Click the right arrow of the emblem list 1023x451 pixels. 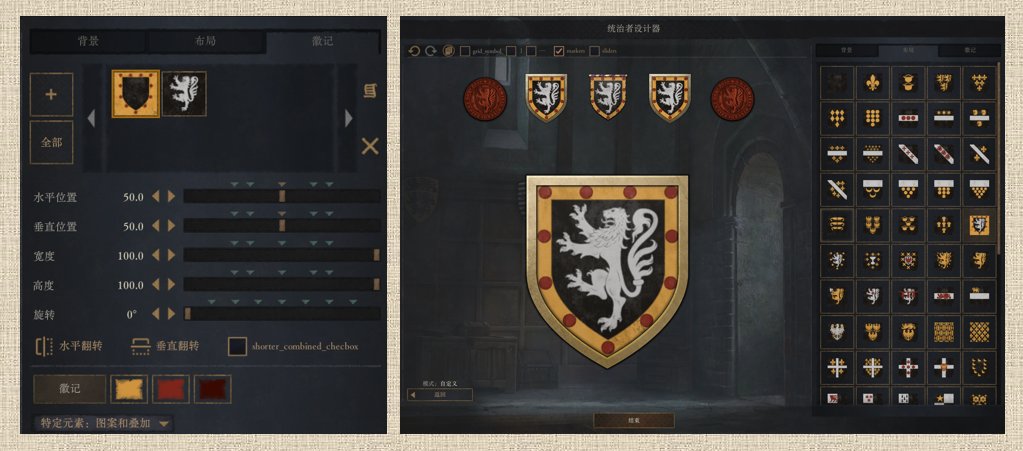348,118
